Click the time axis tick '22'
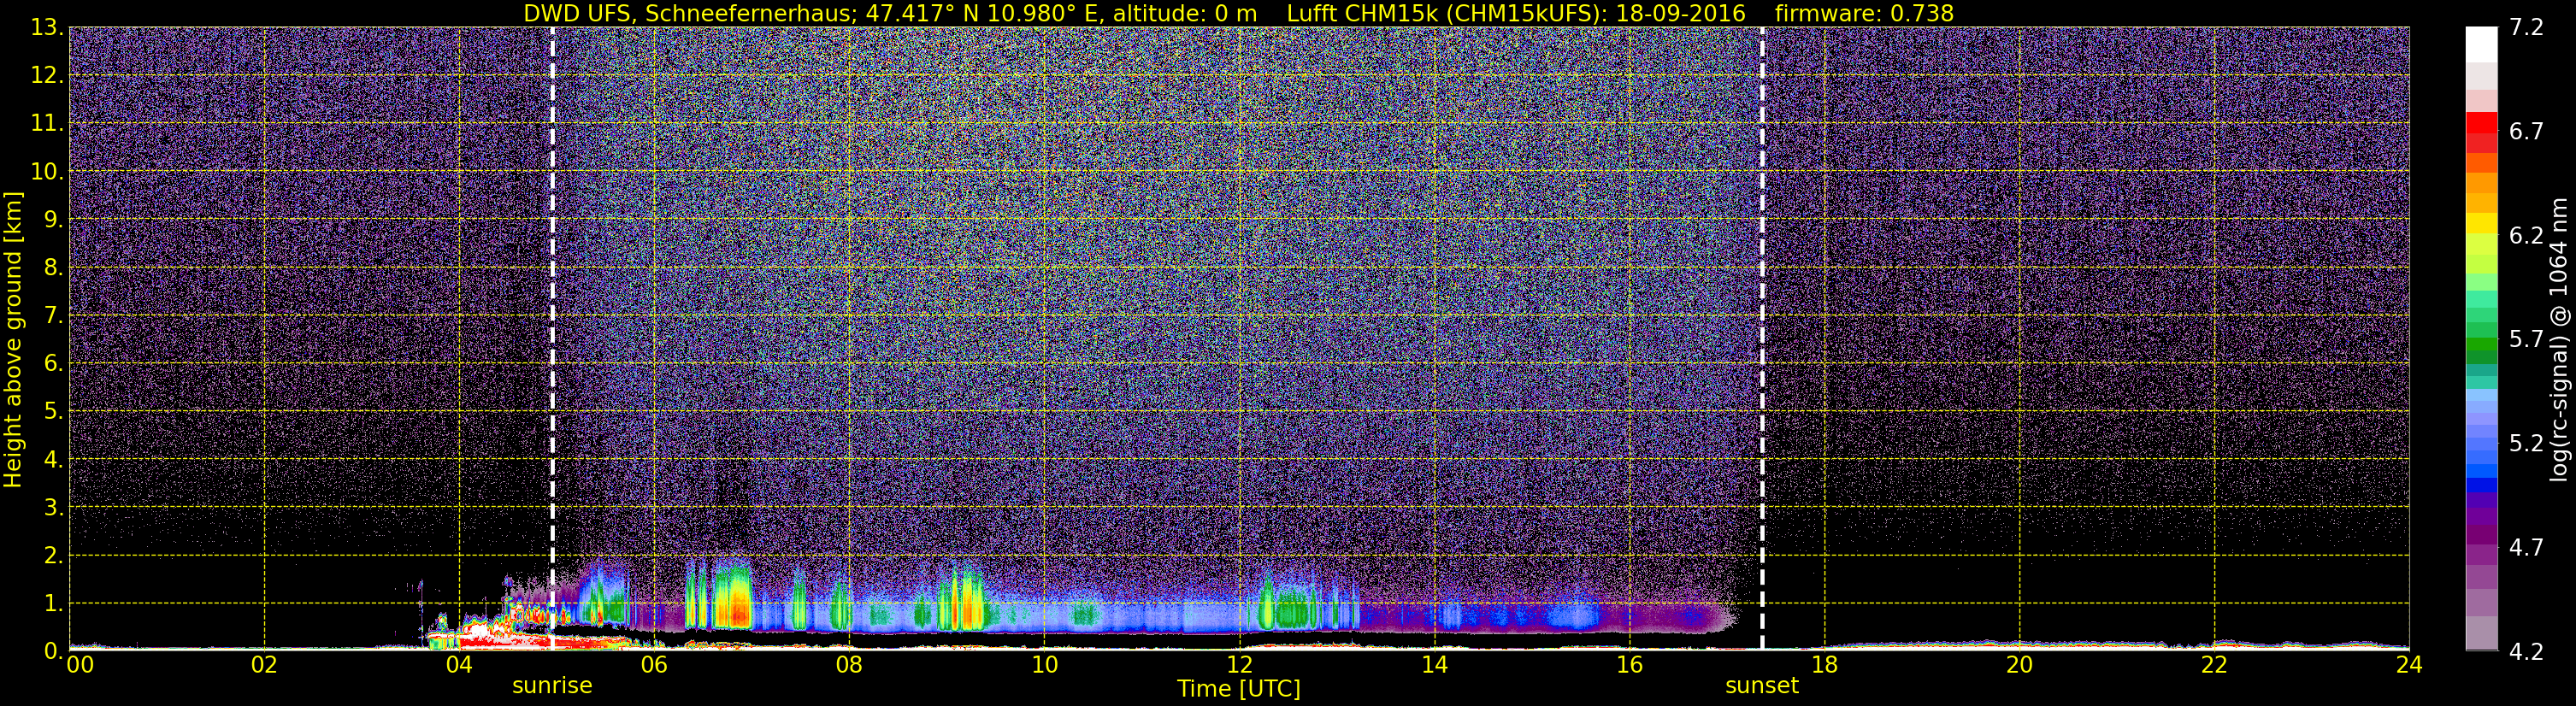The height and width of the screenshot is (706, 2576). click(x=2214, y=665)
